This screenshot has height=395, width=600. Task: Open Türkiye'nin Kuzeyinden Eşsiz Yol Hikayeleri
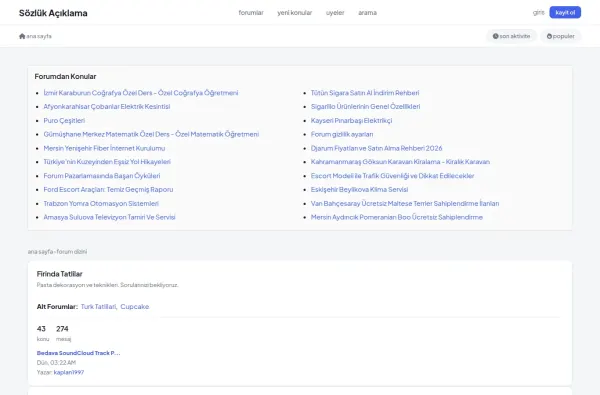[x=107, y=162]
